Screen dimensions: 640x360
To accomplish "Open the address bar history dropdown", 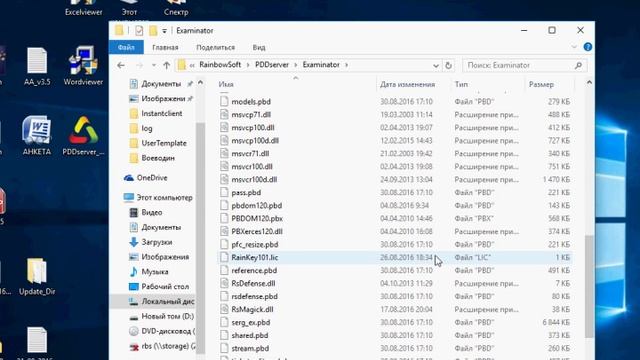I will (x=436, y=65).
